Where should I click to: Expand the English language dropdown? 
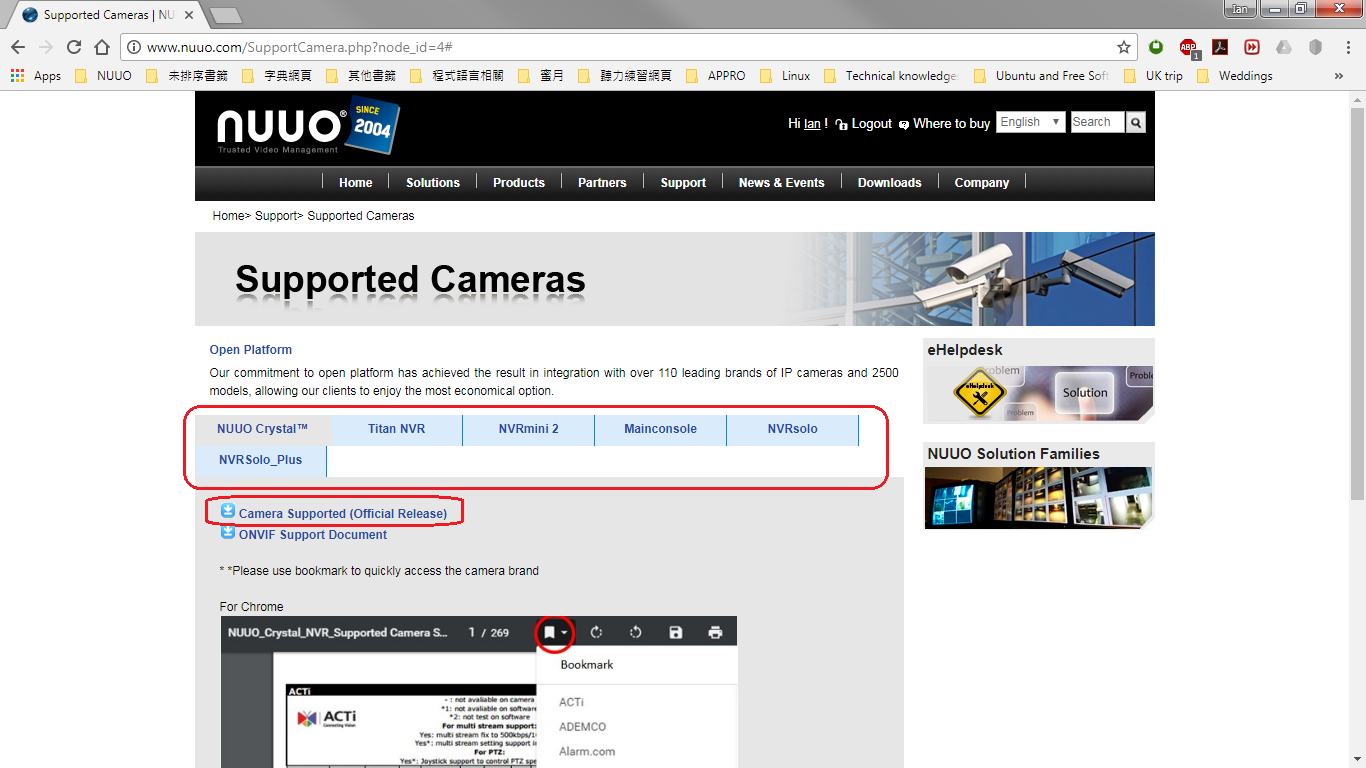[x=1030, y=122]
